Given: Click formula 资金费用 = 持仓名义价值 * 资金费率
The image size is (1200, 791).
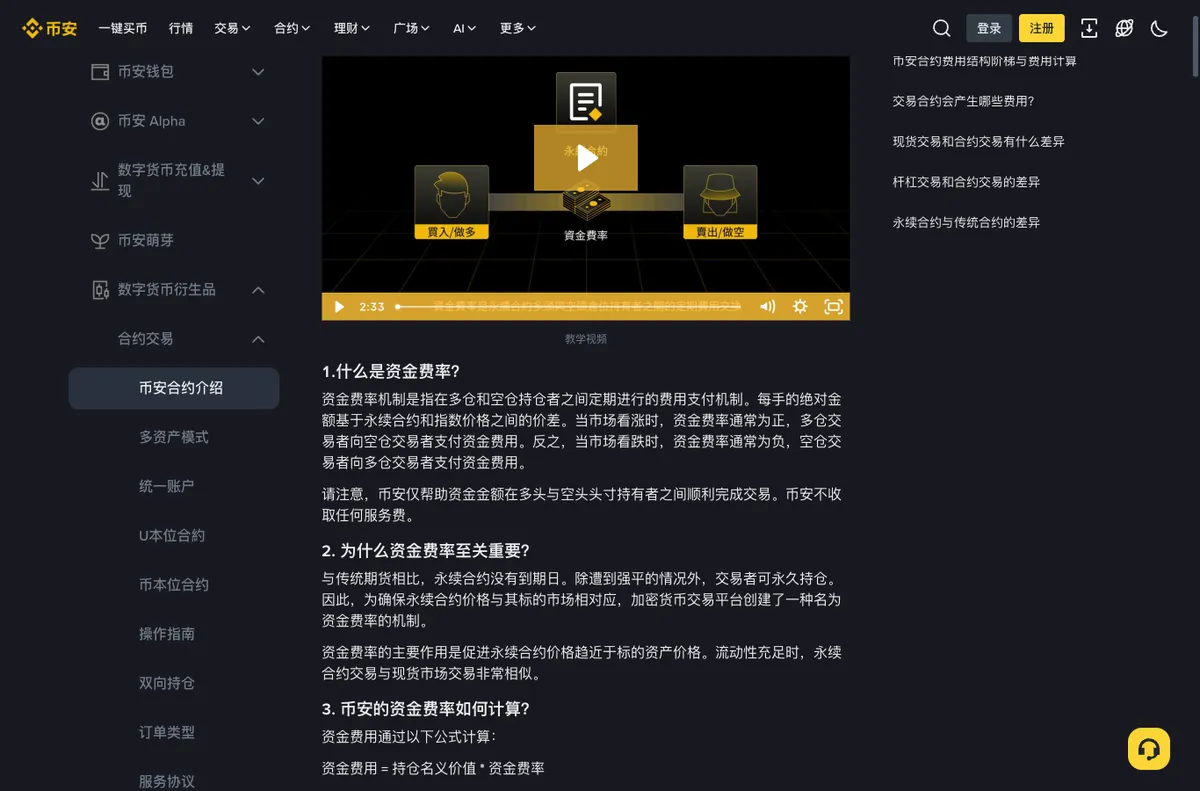Looking at the screenshot, I should point(433,768).
